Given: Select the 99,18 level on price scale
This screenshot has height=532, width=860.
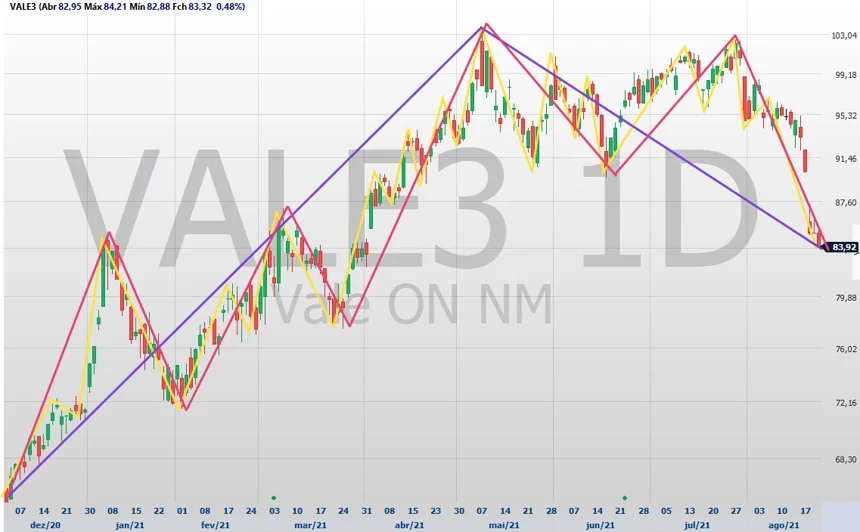Looking at the screenshot, I should [844, 75].
